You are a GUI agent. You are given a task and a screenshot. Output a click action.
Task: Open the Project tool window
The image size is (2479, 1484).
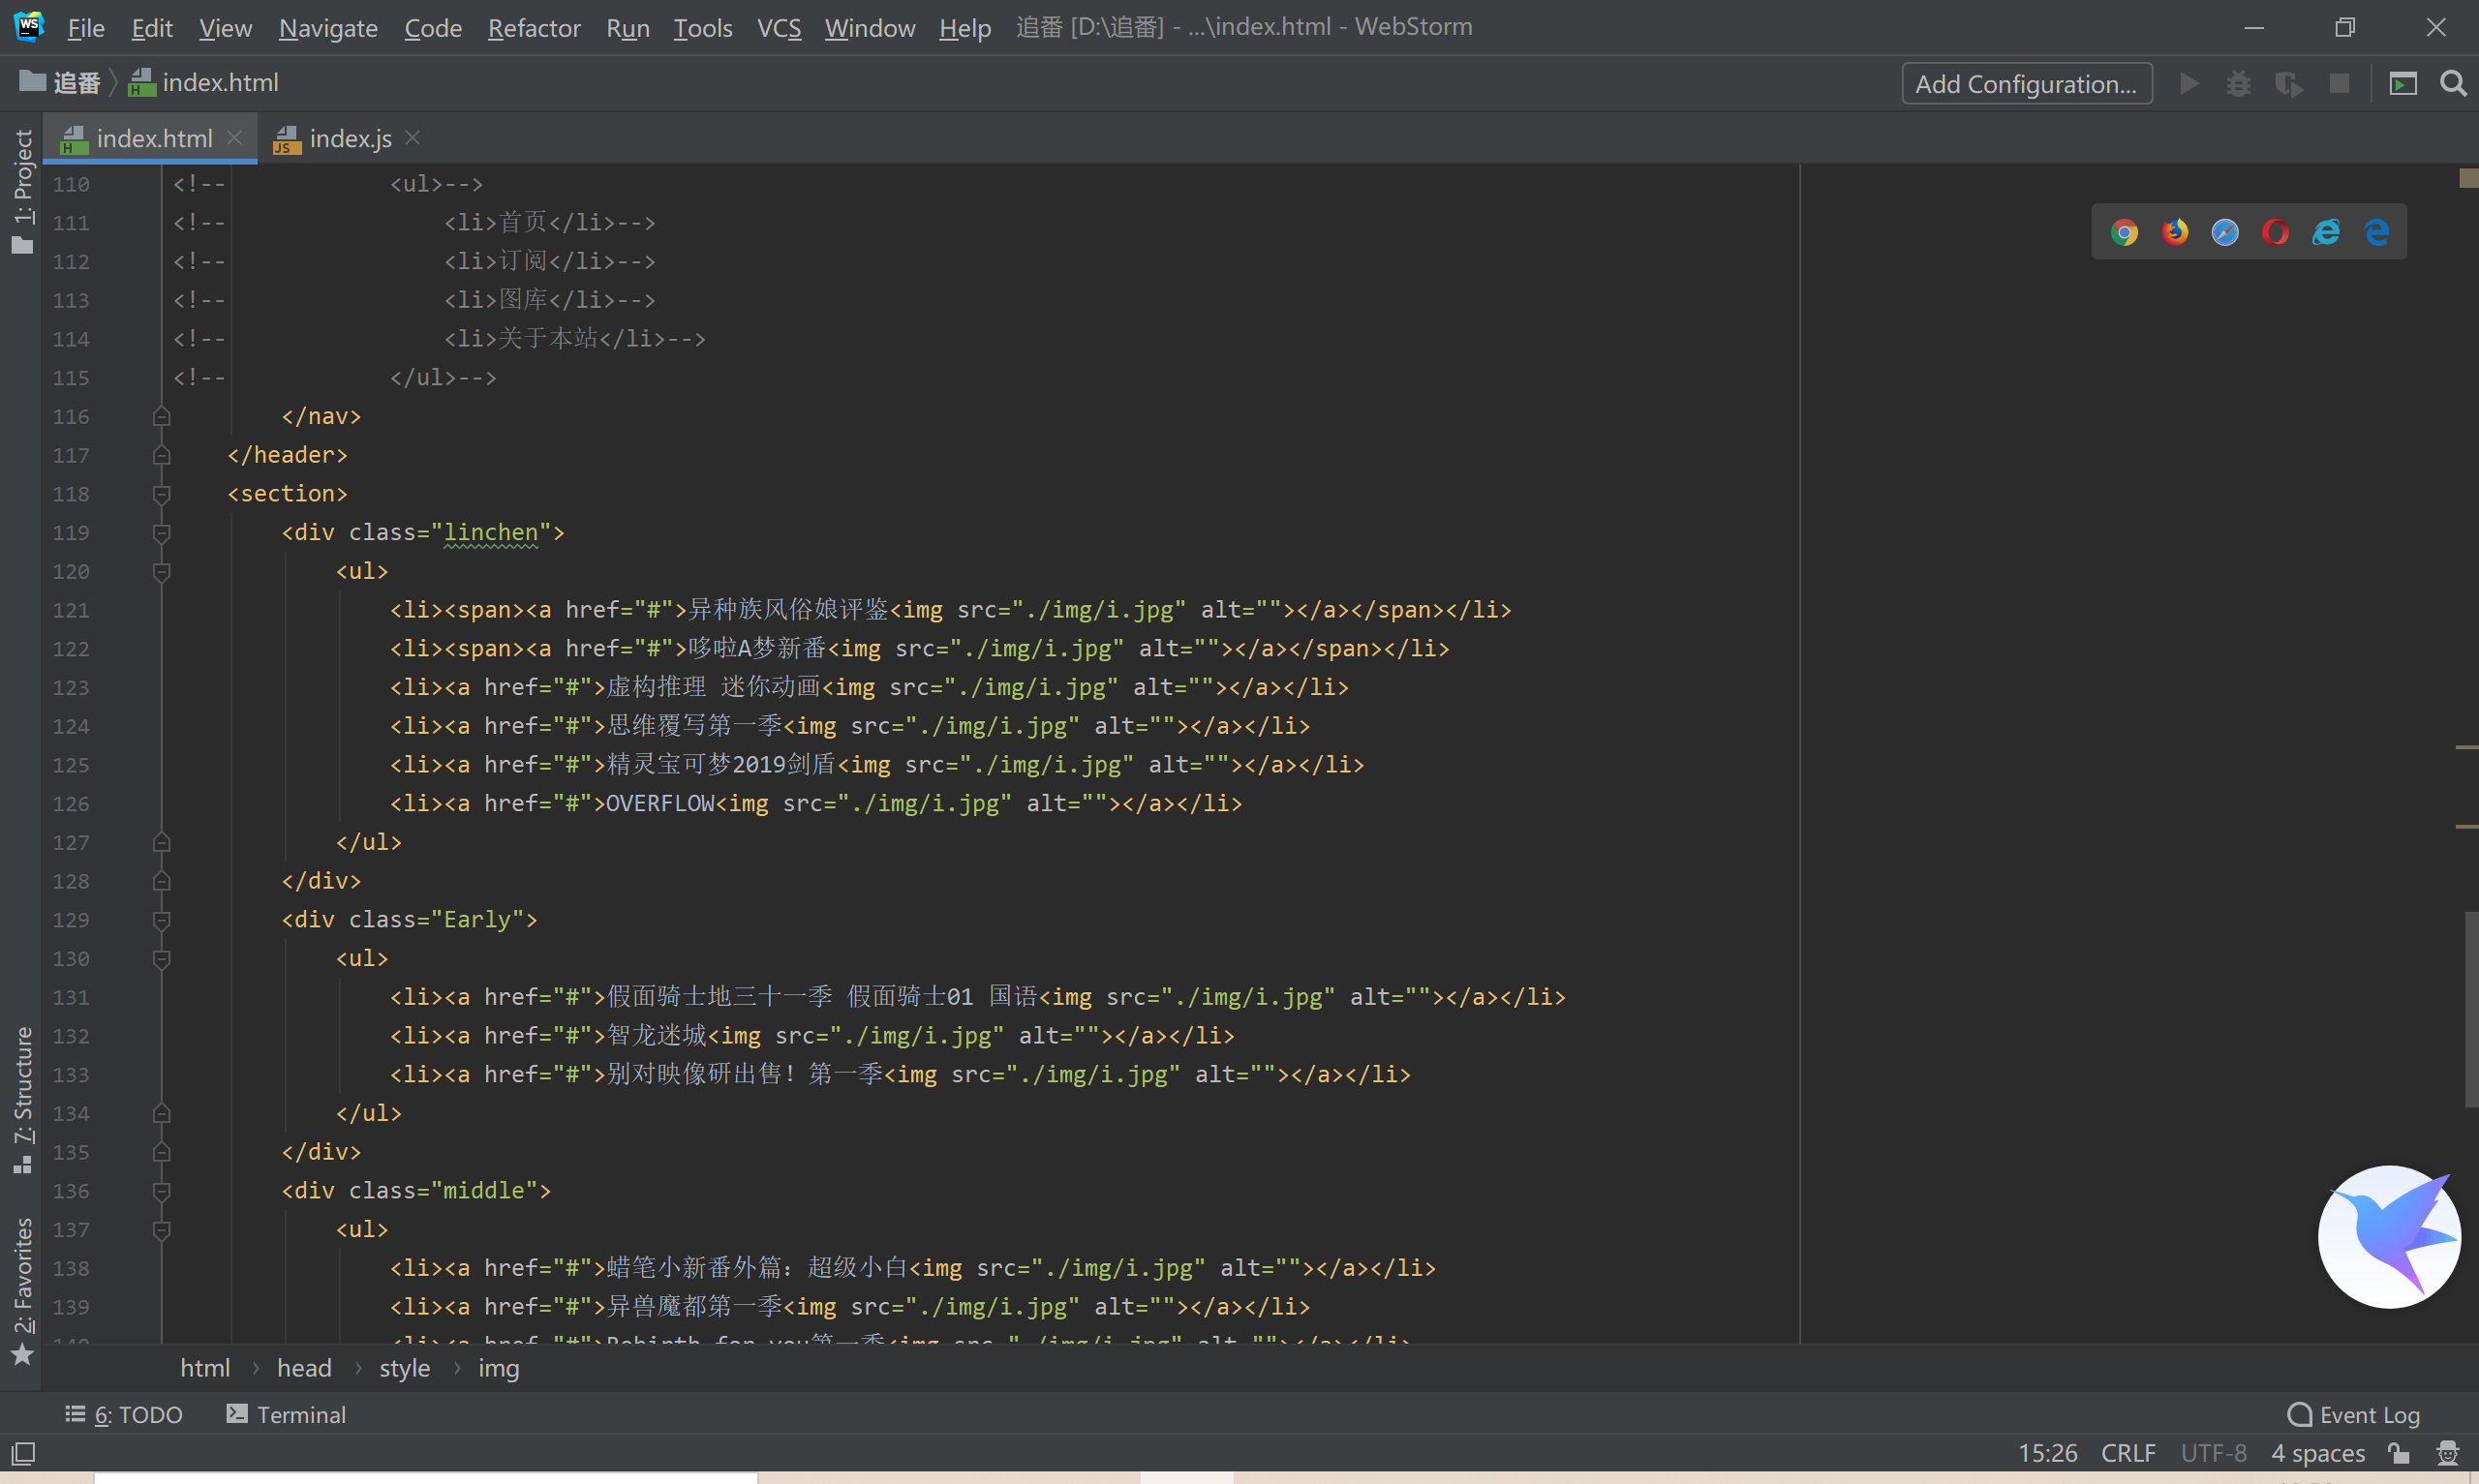coord(22,190)
